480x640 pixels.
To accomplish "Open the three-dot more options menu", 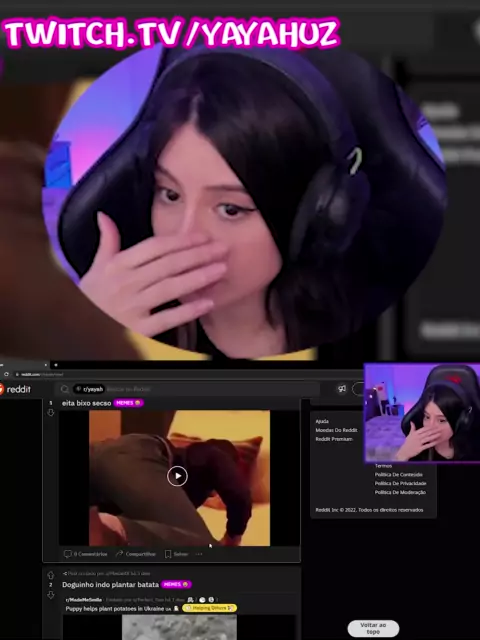I will click(199, 554).
